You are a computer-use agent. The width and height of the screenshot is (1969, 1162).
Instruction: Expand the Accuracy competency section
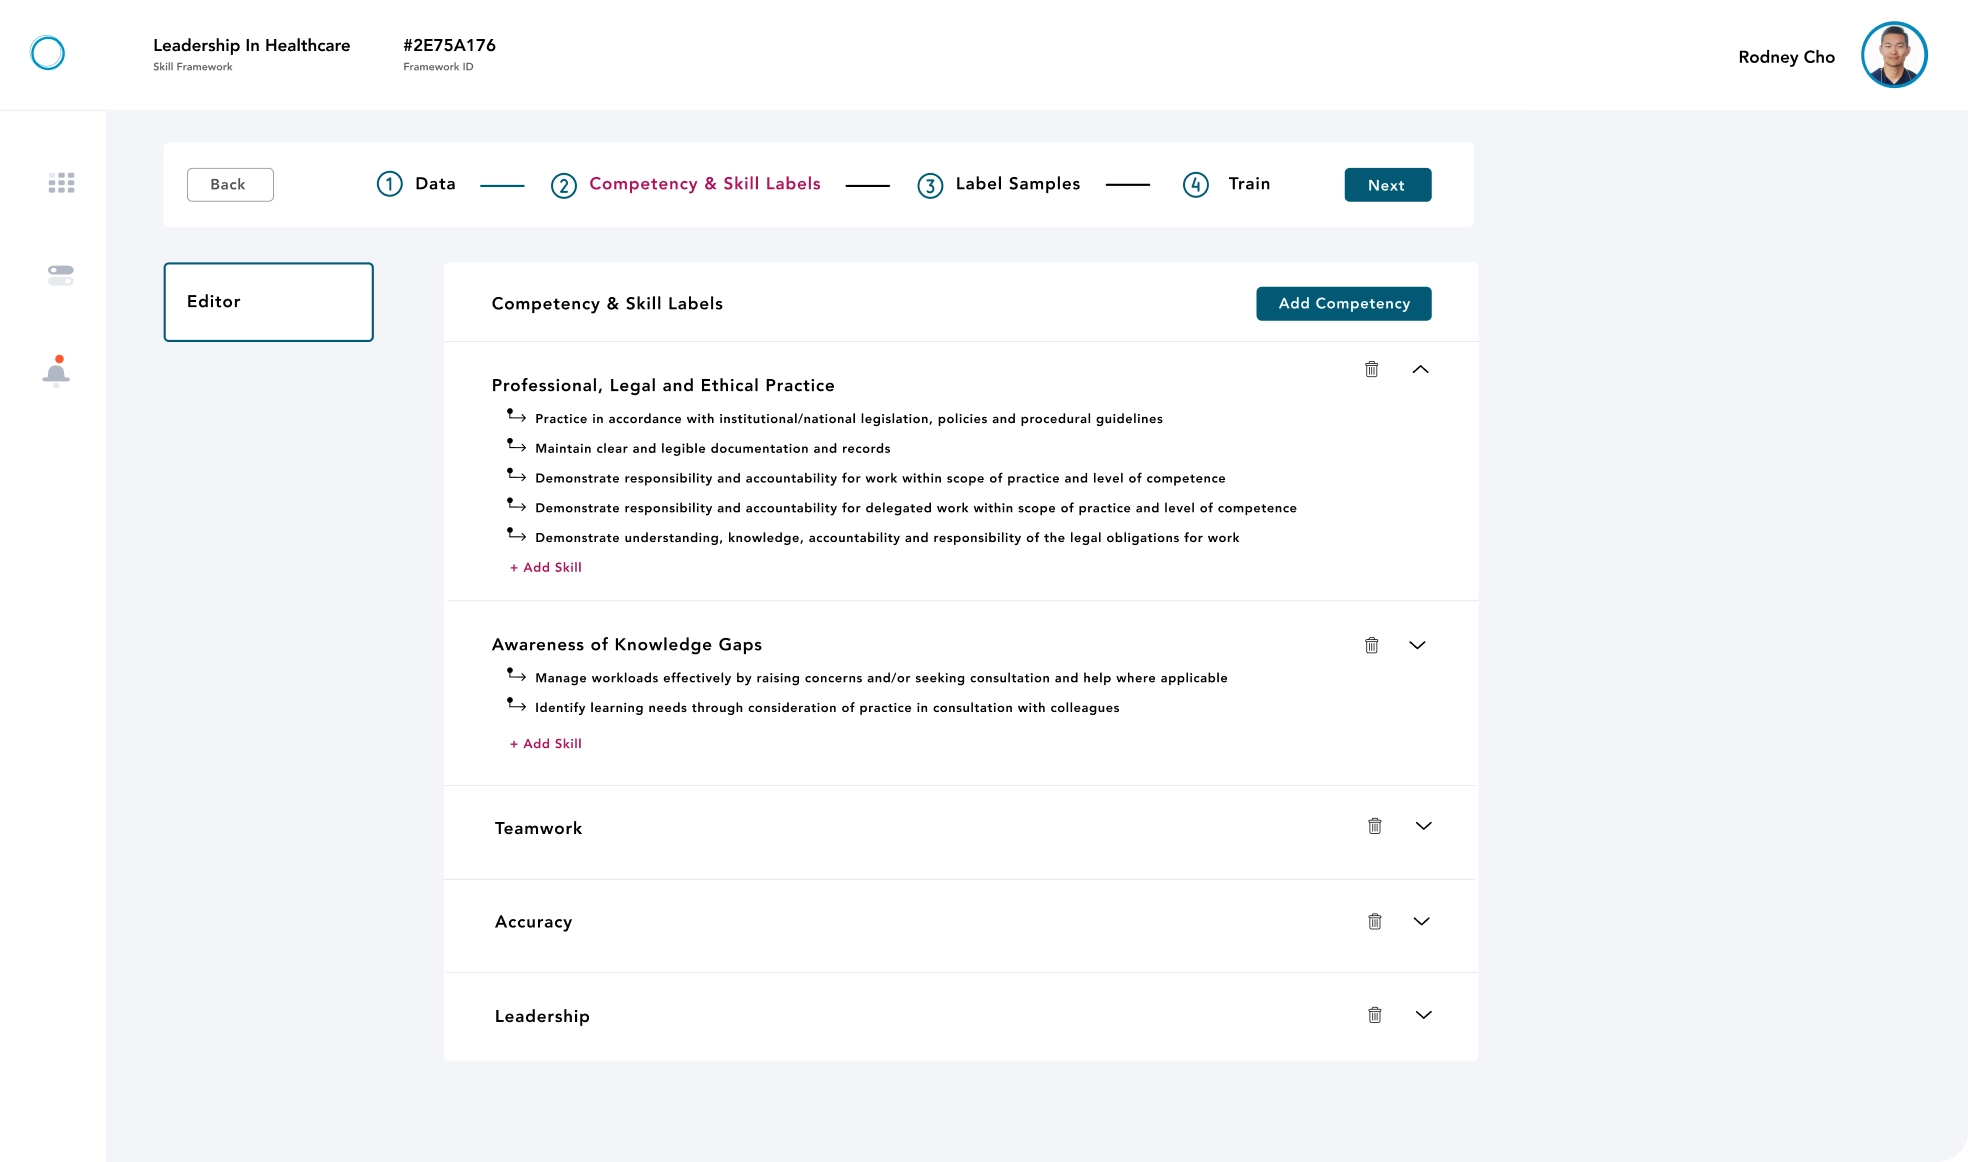click(x=1423, y=920)
